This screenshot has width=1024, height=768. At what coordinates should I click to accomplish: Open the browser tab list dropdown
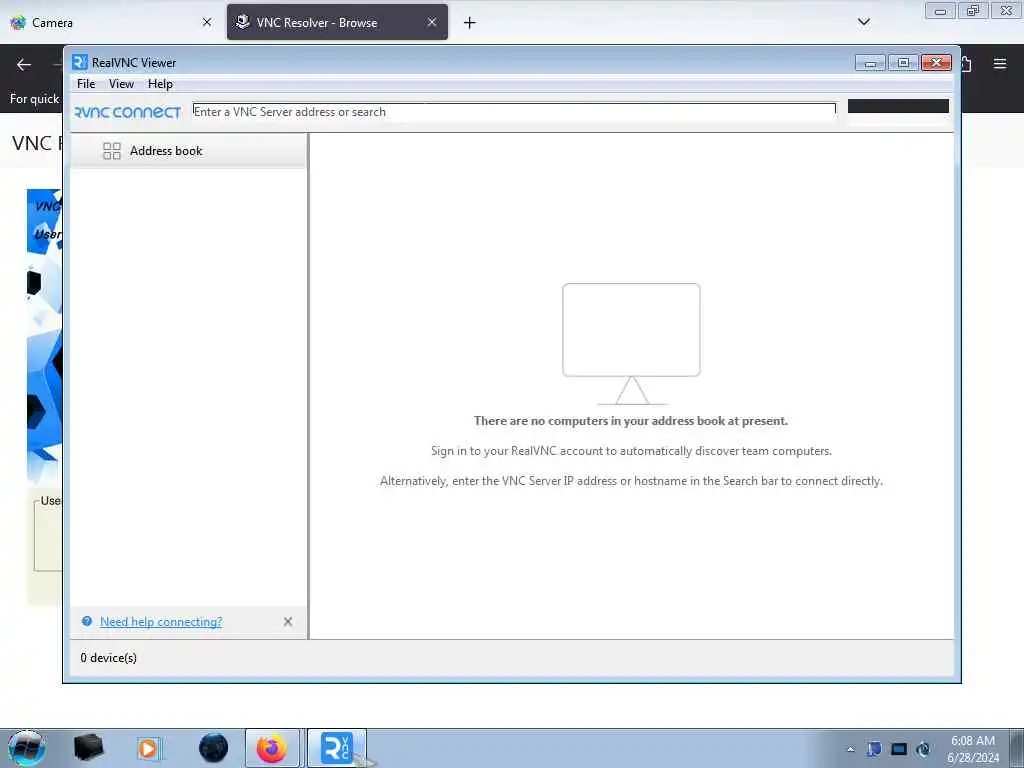click(x=863, y=22)
